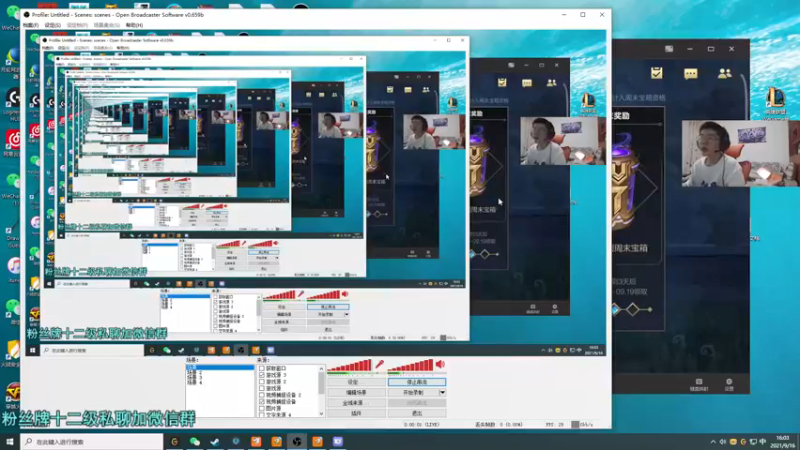Screen dimensions: 800x450
Task: Click the 开始录制 start recording button
Action: (413, 392)
